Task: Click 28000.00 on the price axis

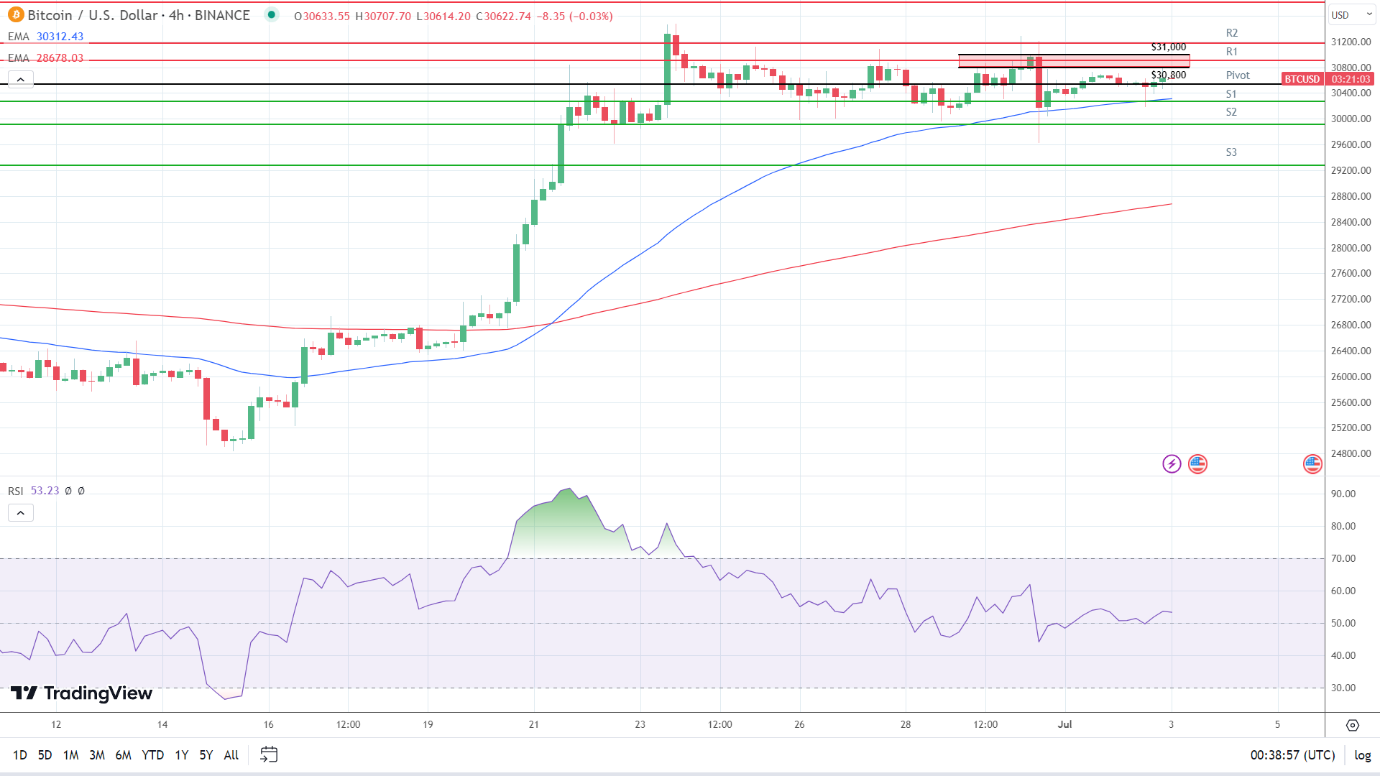Action: tap(1350, 248)
